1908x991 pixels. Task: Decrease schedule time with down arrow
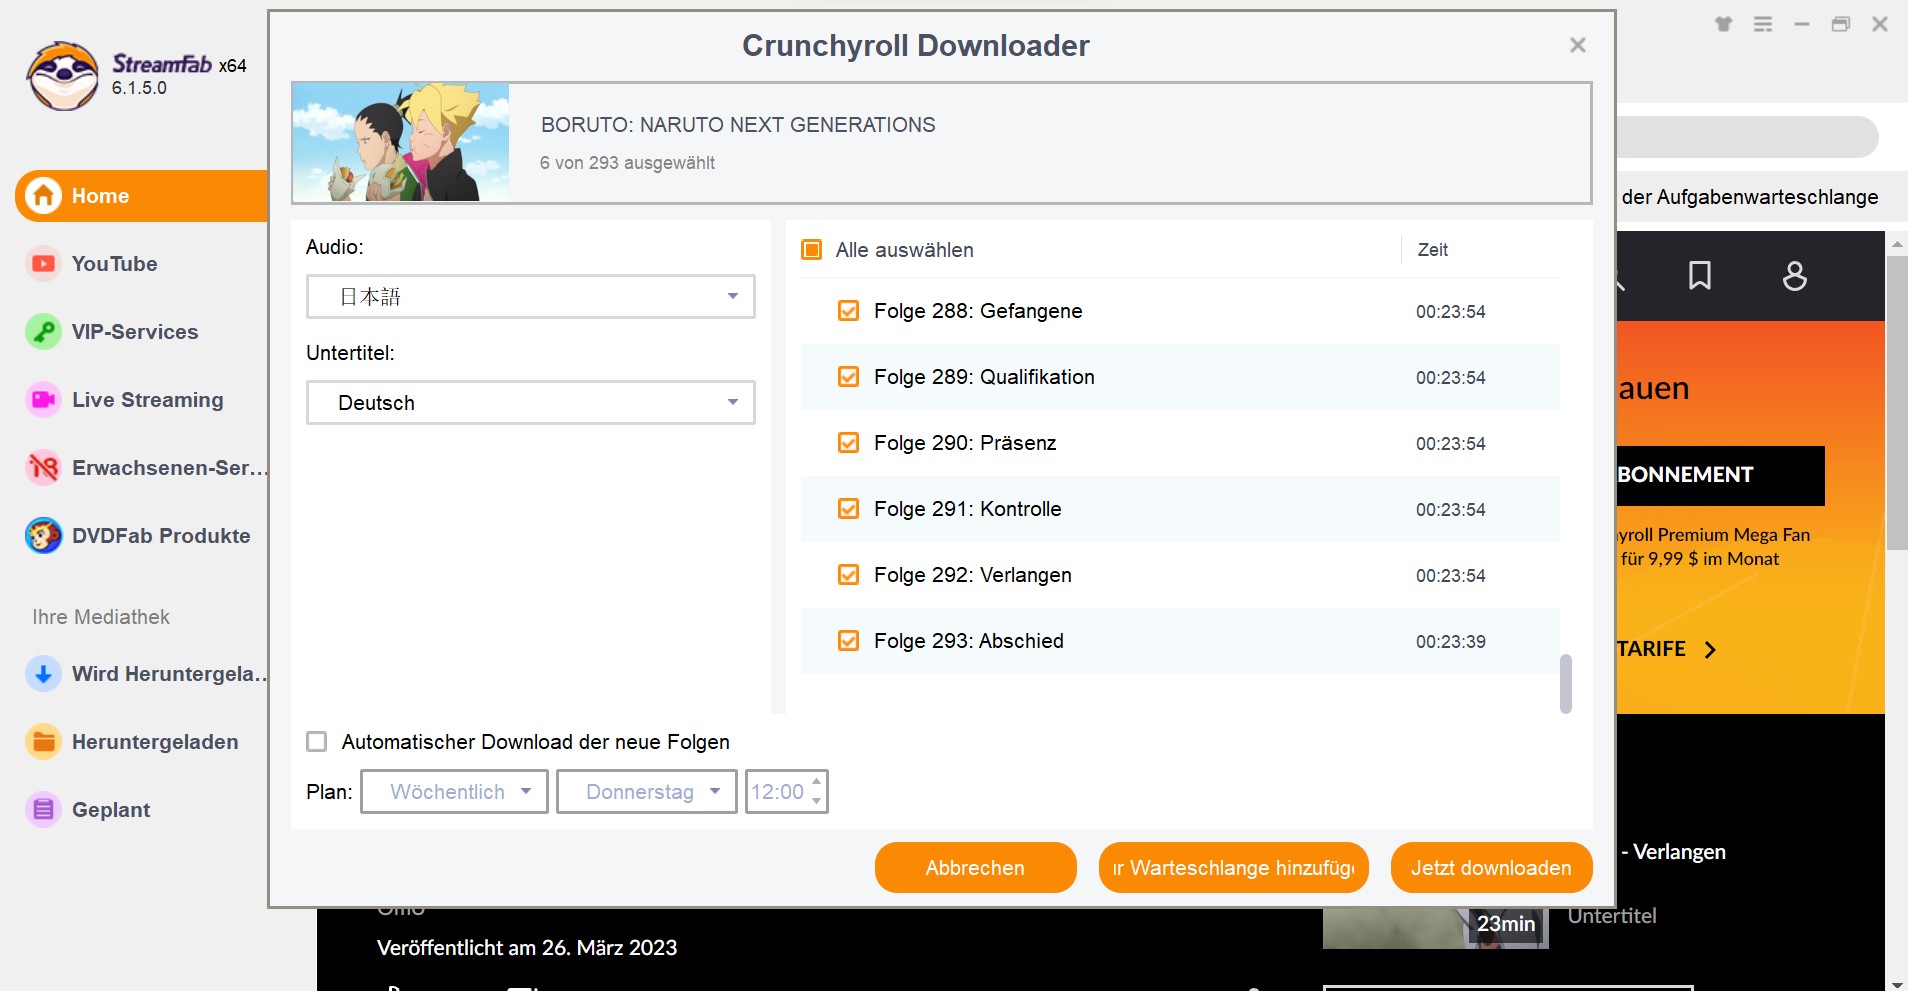(817, 801)
